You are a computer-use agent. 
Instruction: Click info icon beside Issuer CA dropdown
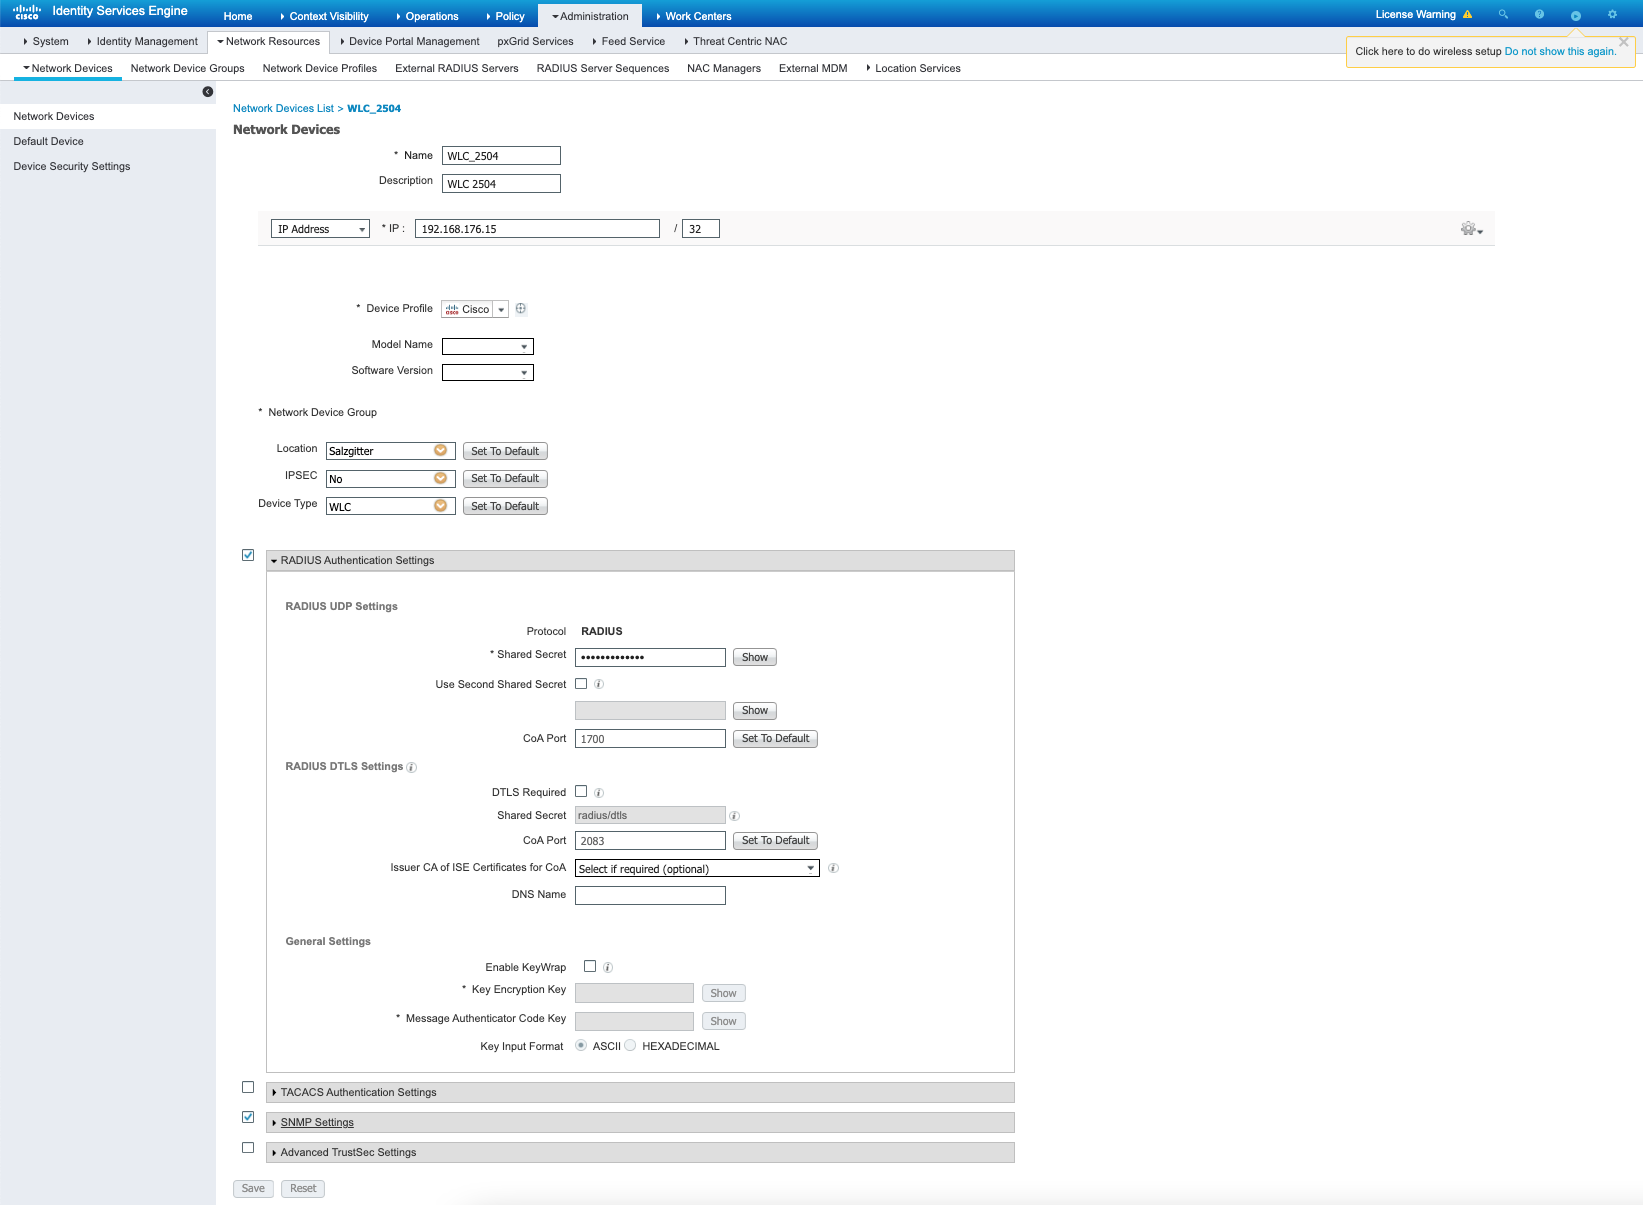point(833,869)
